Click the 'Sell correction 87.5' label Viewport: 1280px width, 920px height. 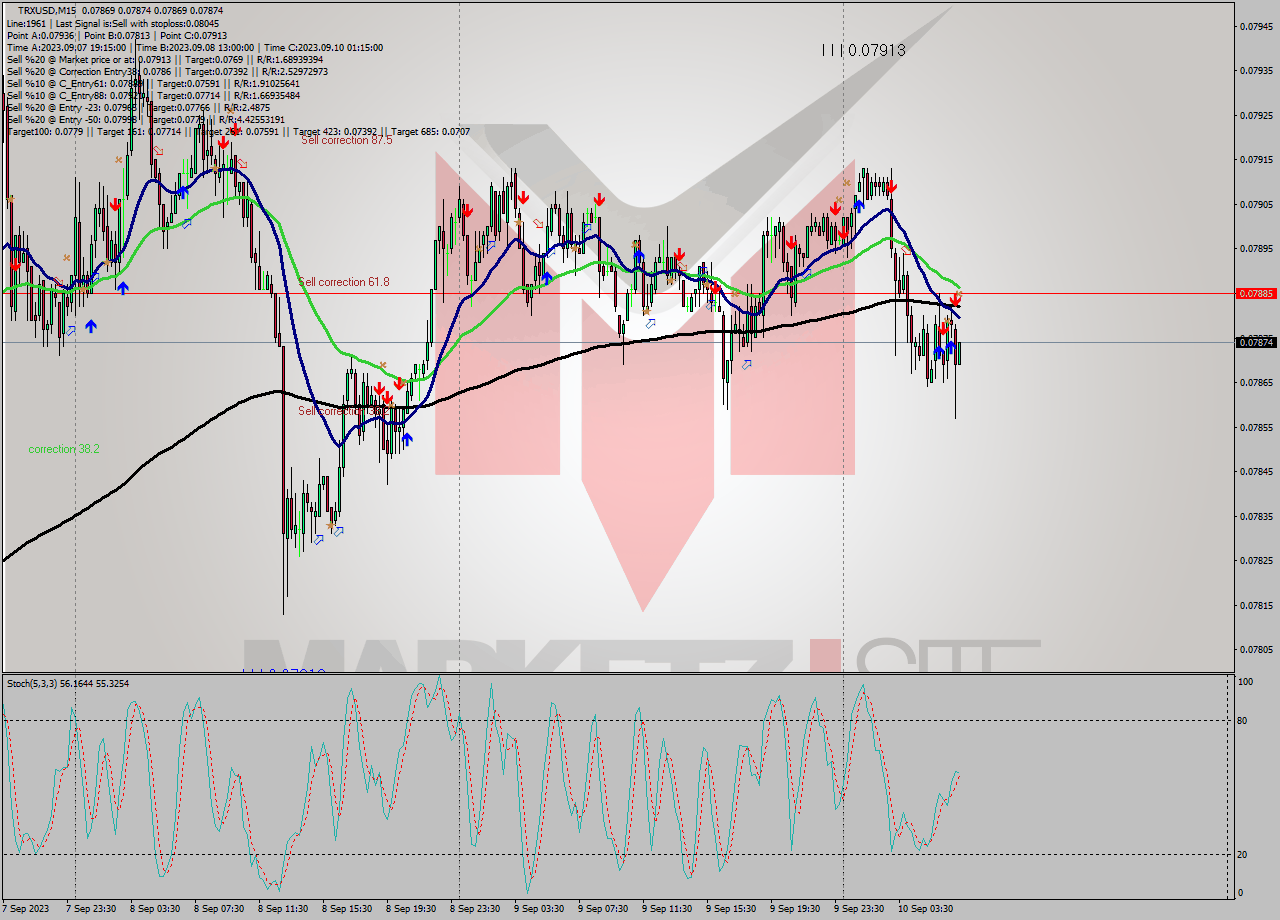click(347, 140)
